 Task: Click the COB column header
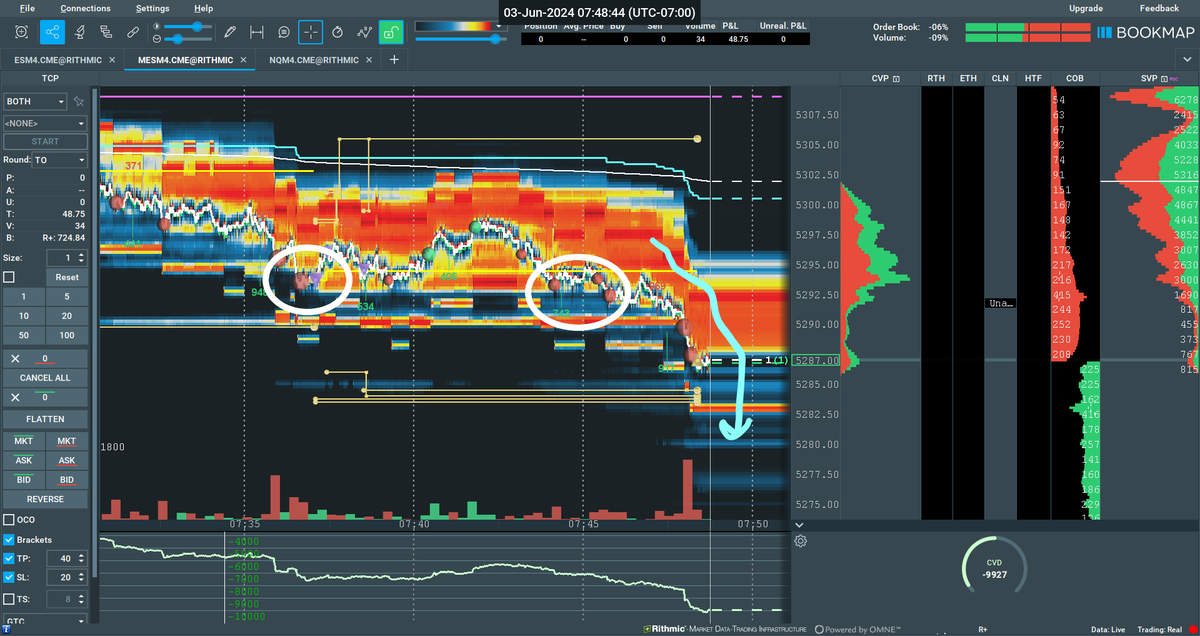1075,78
